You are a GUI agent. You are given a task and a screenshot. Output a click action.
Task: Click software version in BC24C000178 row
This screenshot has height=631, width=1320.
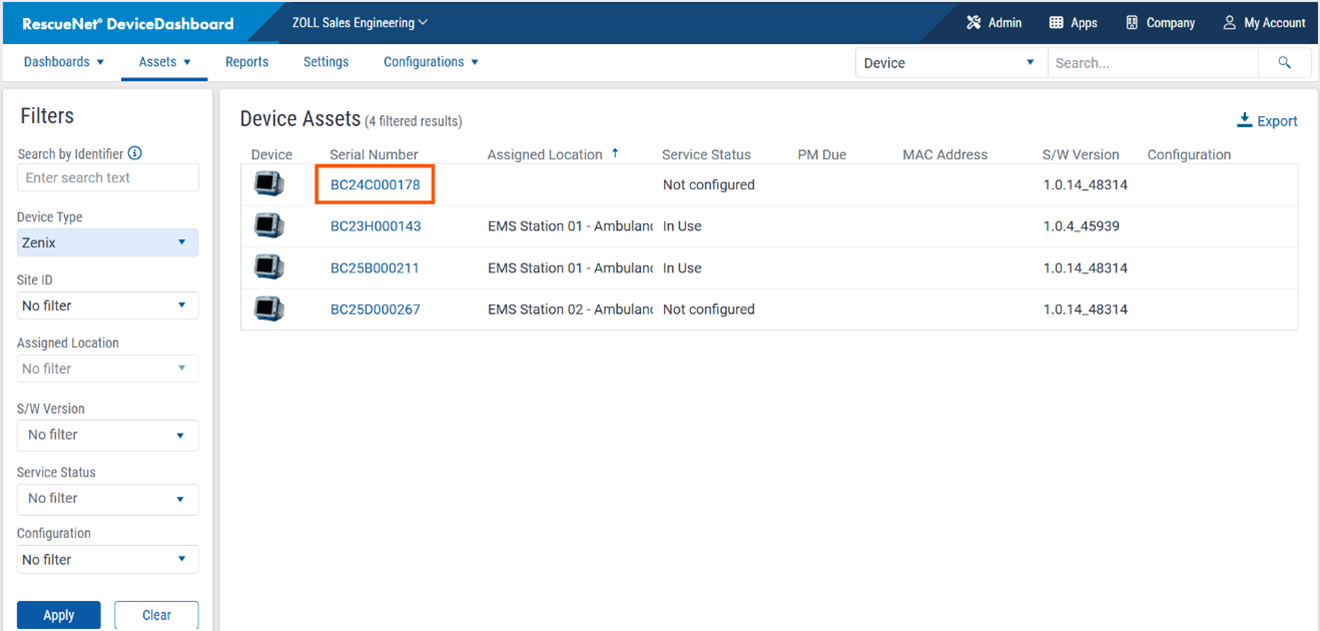(1085, 185)
